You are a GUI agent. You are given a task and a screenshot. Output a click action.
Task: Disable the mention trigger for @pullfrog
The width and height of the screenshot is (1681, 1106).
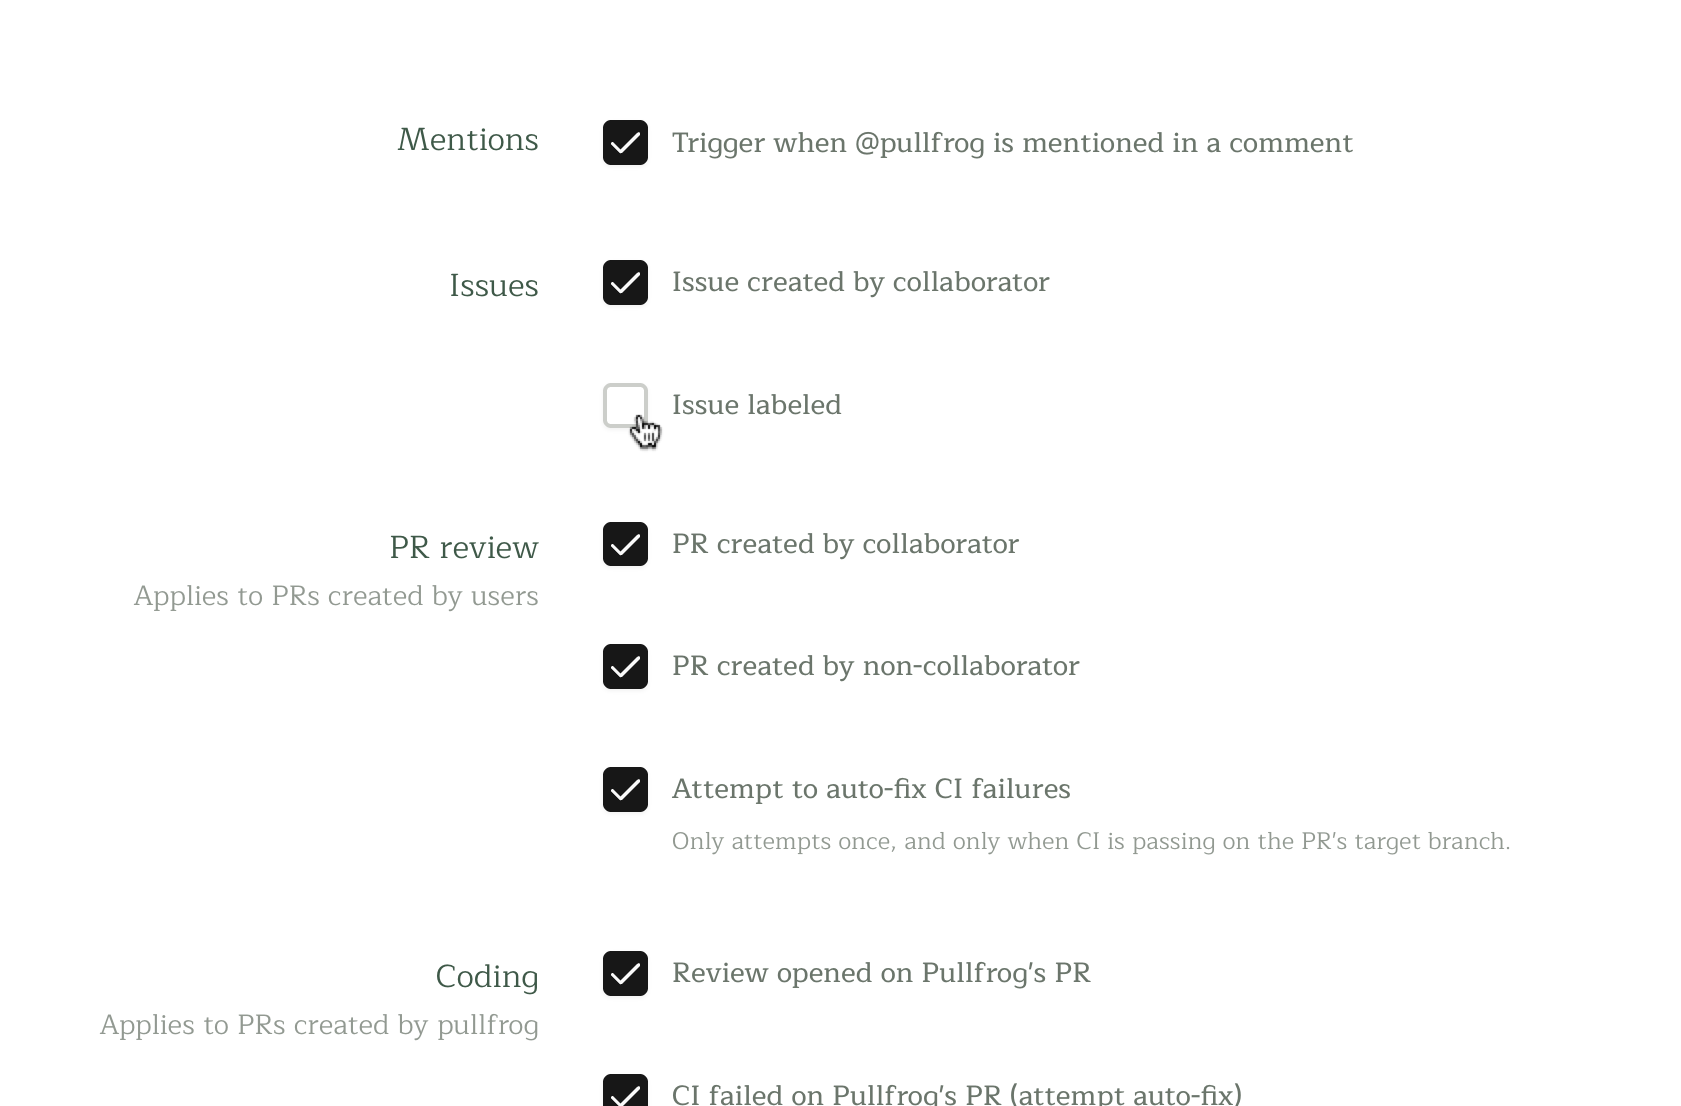(x=625, y=142)
